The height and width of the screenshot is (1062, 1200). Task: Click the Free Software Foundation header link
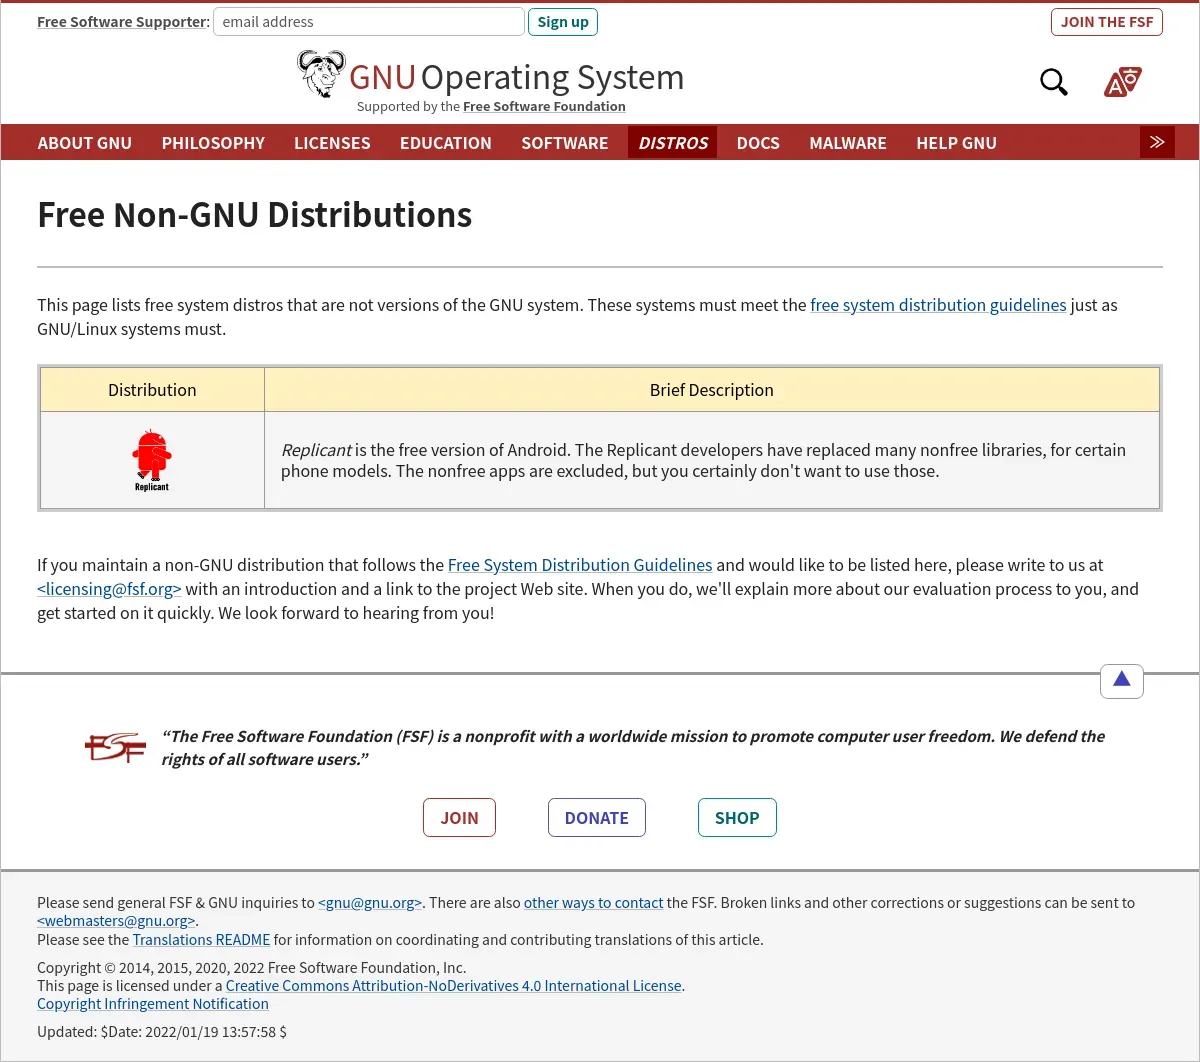(544, 106)
